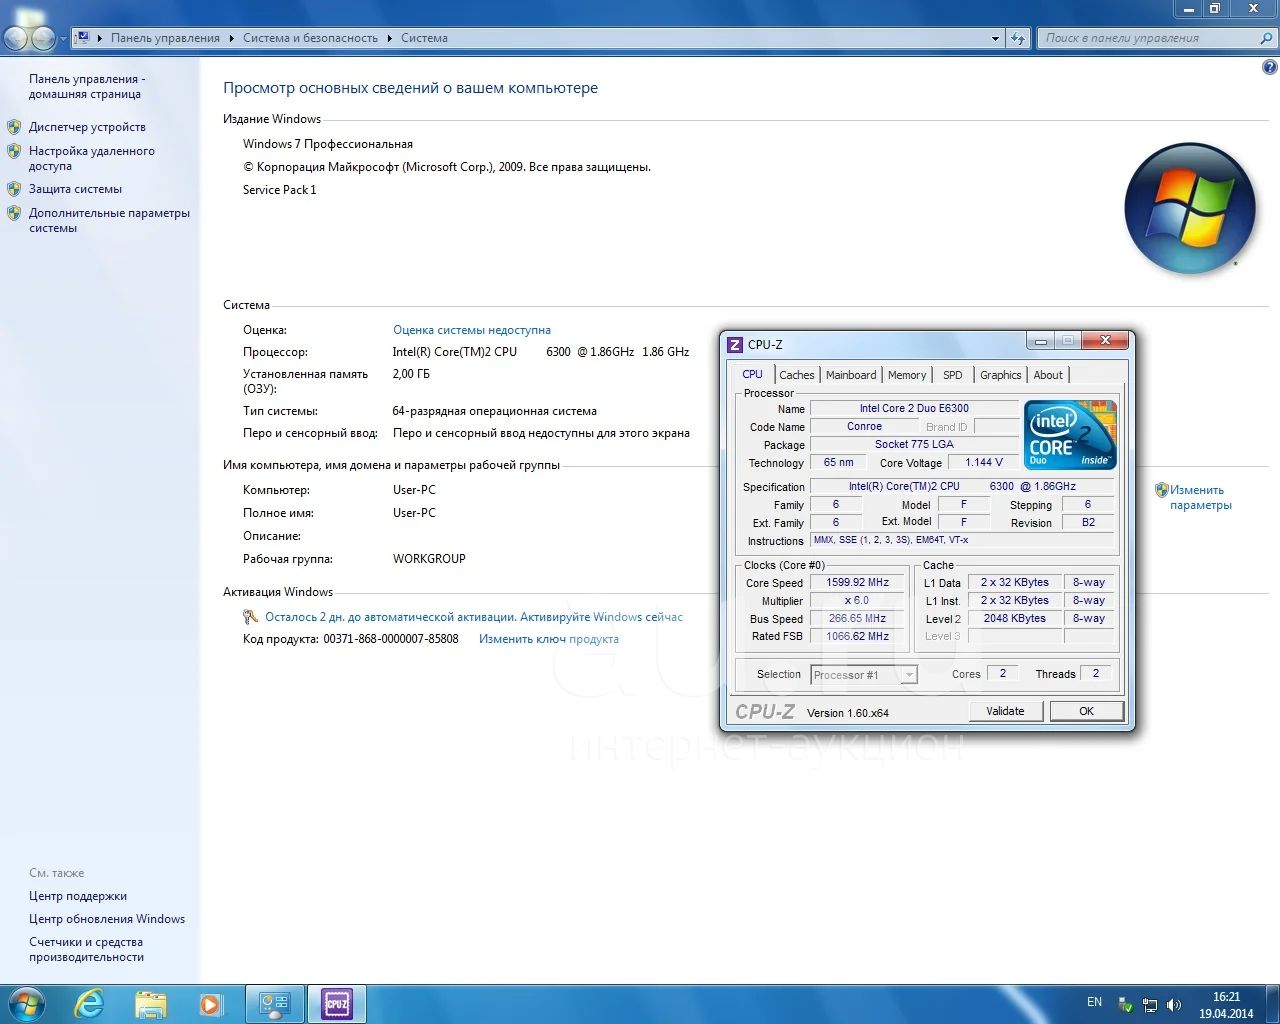Click the EN language indicator
Viewport: 1280px width, 1024px height.
tap(1094, 1002)
